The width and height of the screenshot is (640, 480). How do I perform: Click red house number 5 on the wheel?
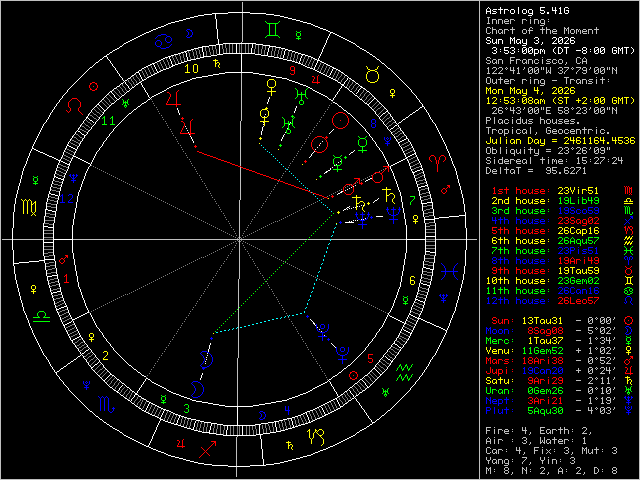(x=370, y=359)
